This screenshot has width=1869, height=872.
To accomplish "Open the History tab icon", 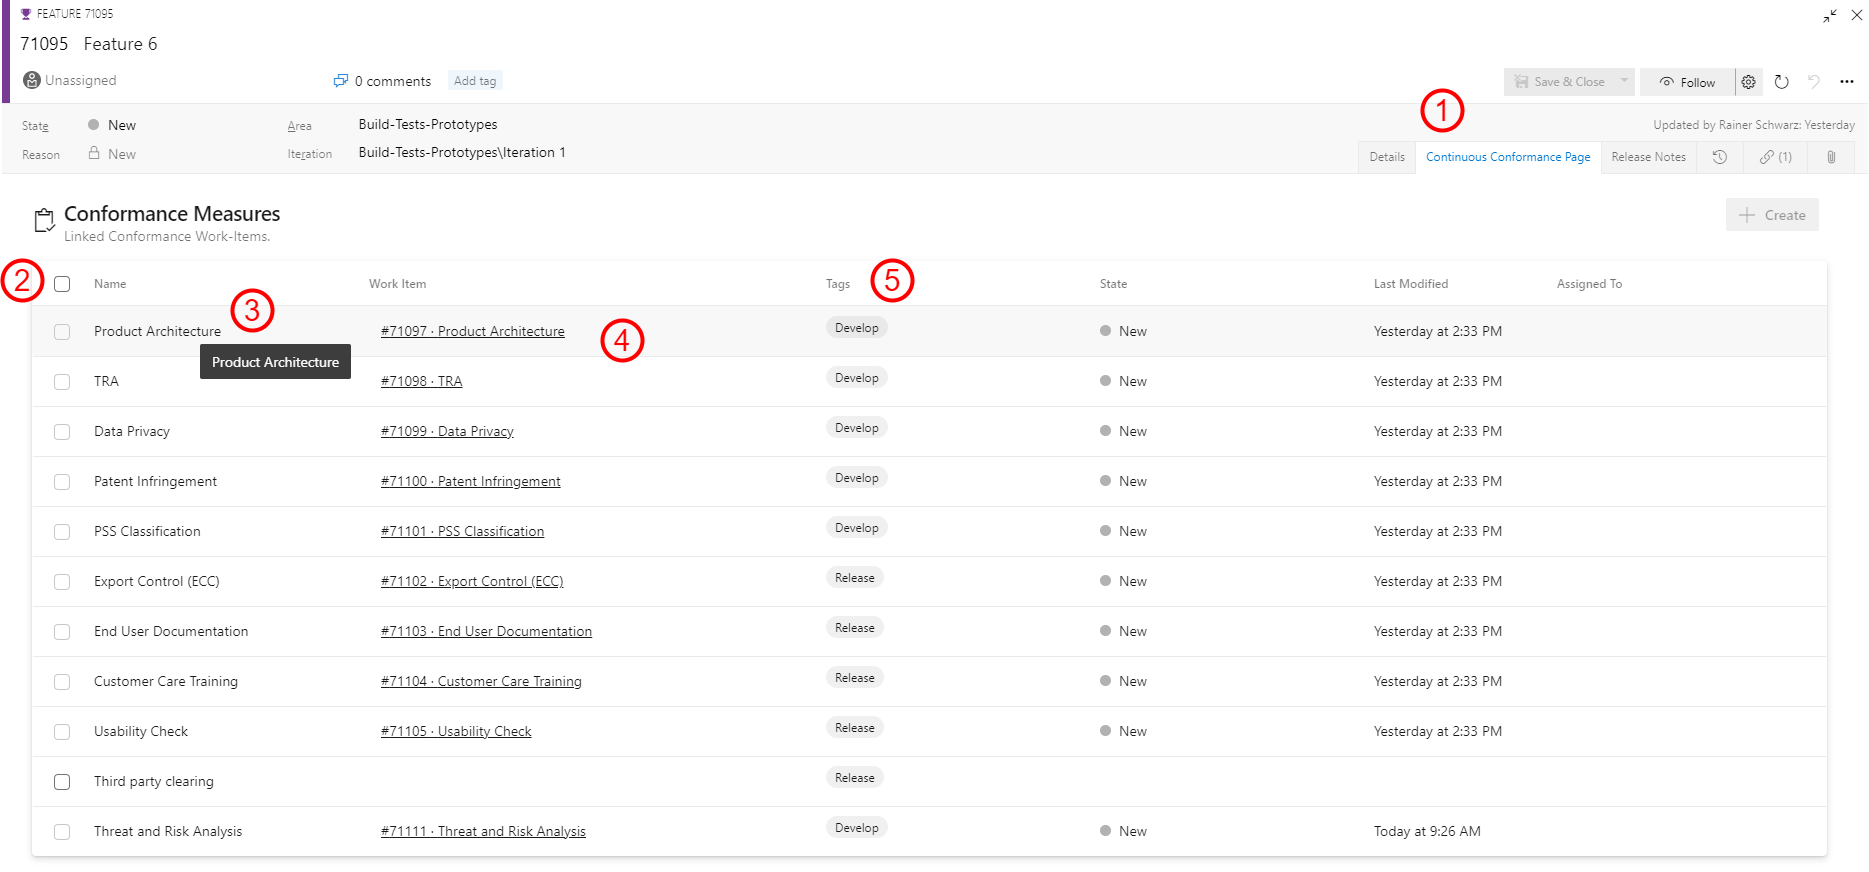I will (1720, 157).
